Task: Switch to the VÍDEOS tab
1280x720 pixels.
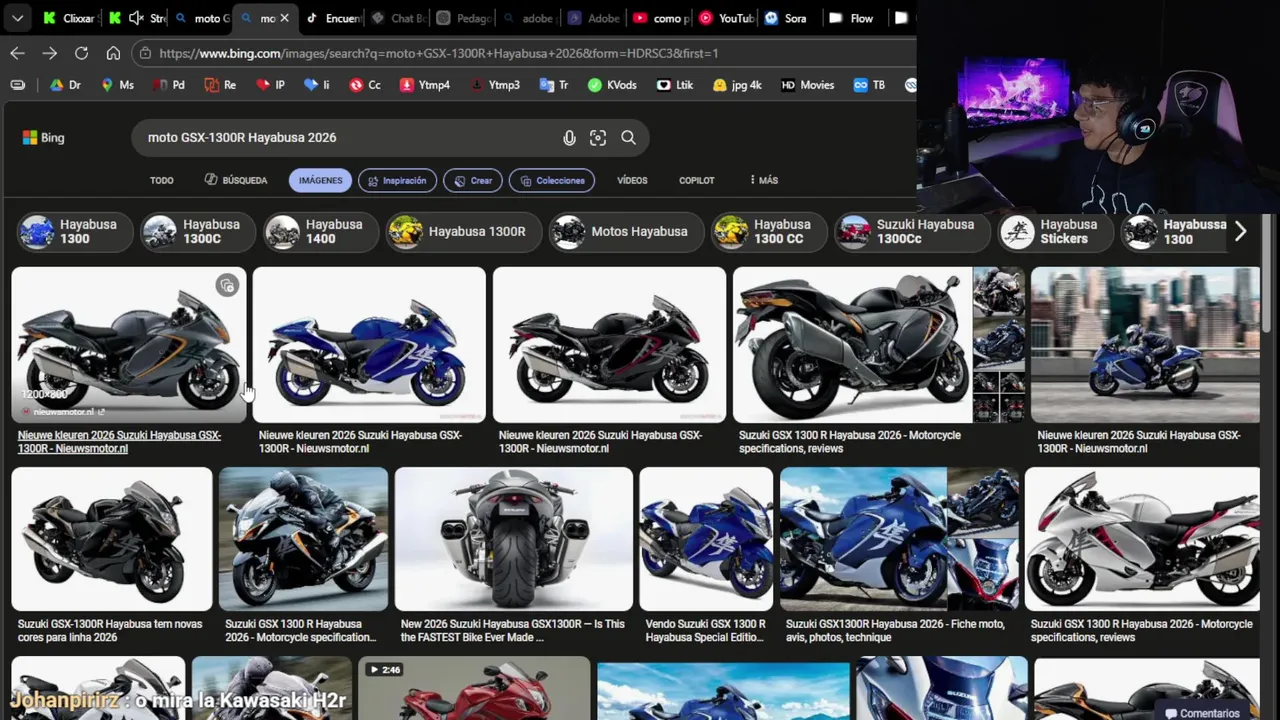Action: click(632, 180)
